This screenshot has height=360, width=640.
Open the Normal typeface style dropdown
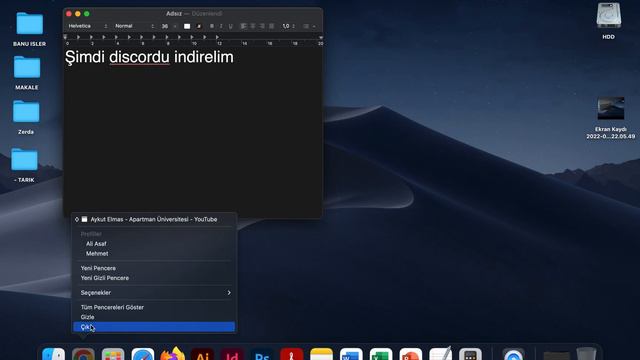(134, 26)
